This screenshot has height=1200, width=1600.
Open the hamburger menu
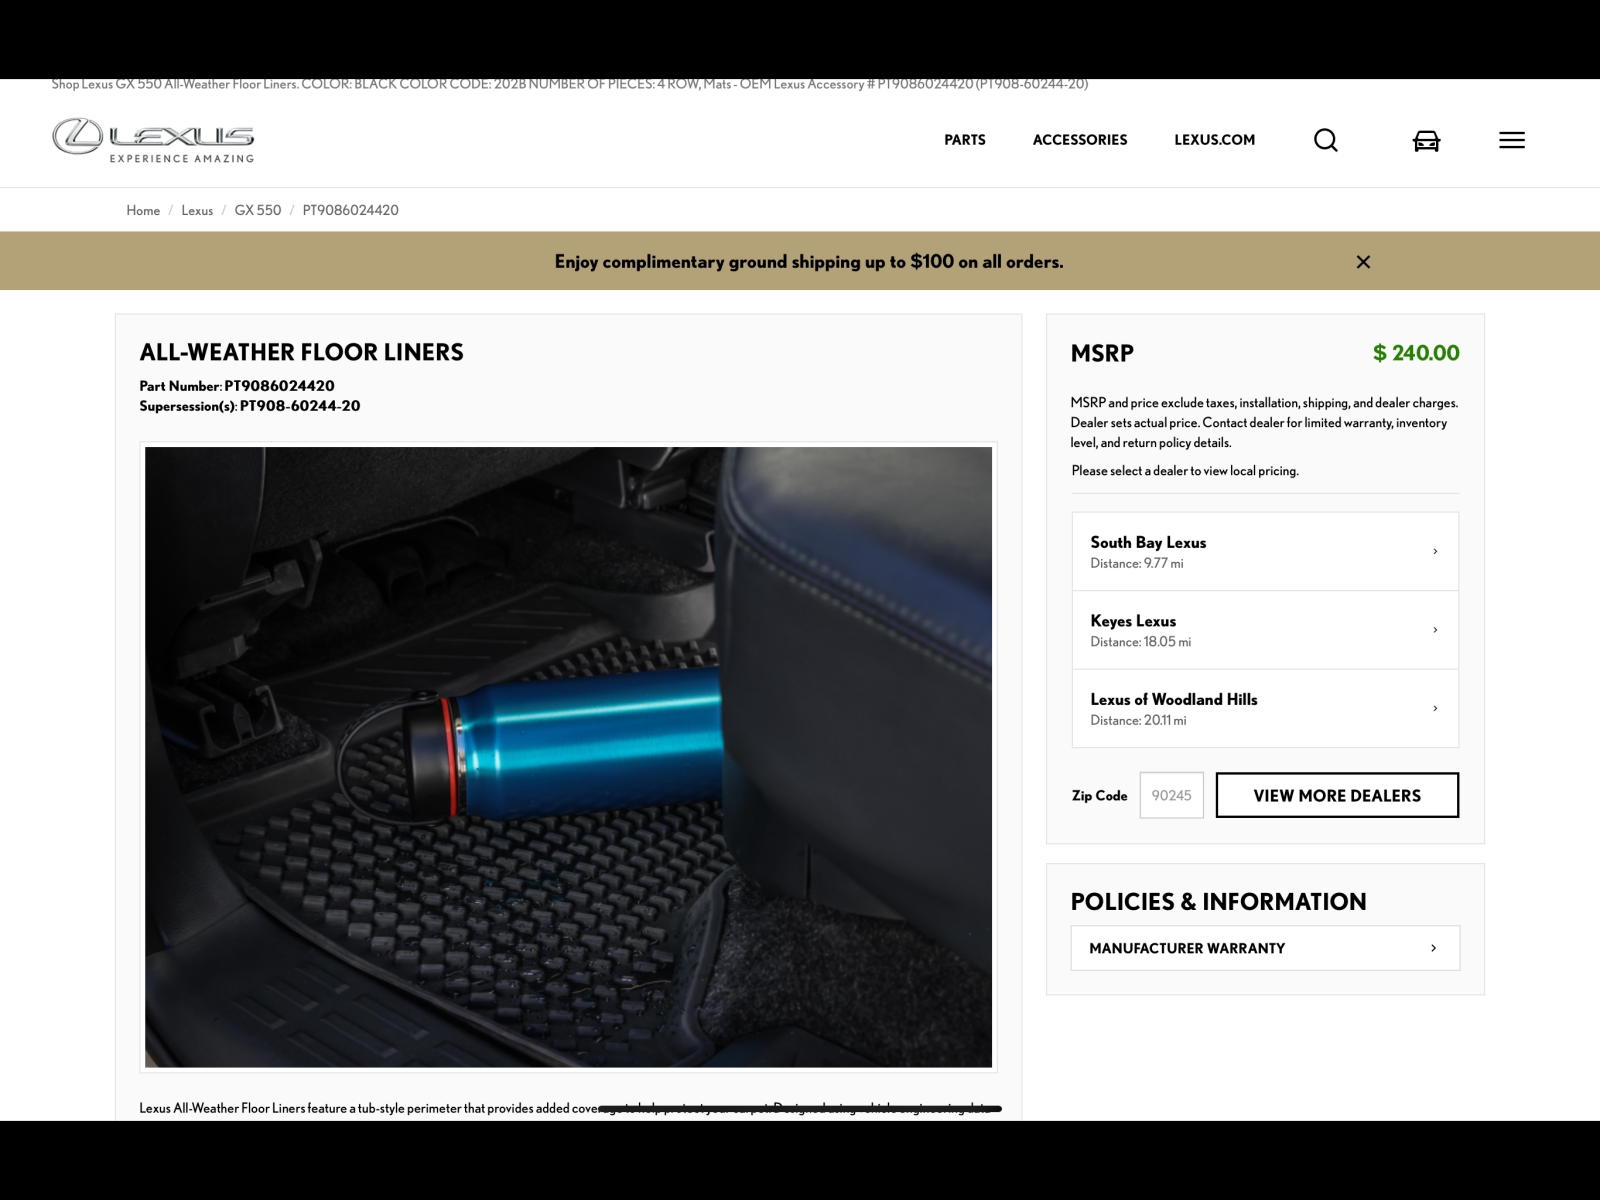tap(1512, 140)
